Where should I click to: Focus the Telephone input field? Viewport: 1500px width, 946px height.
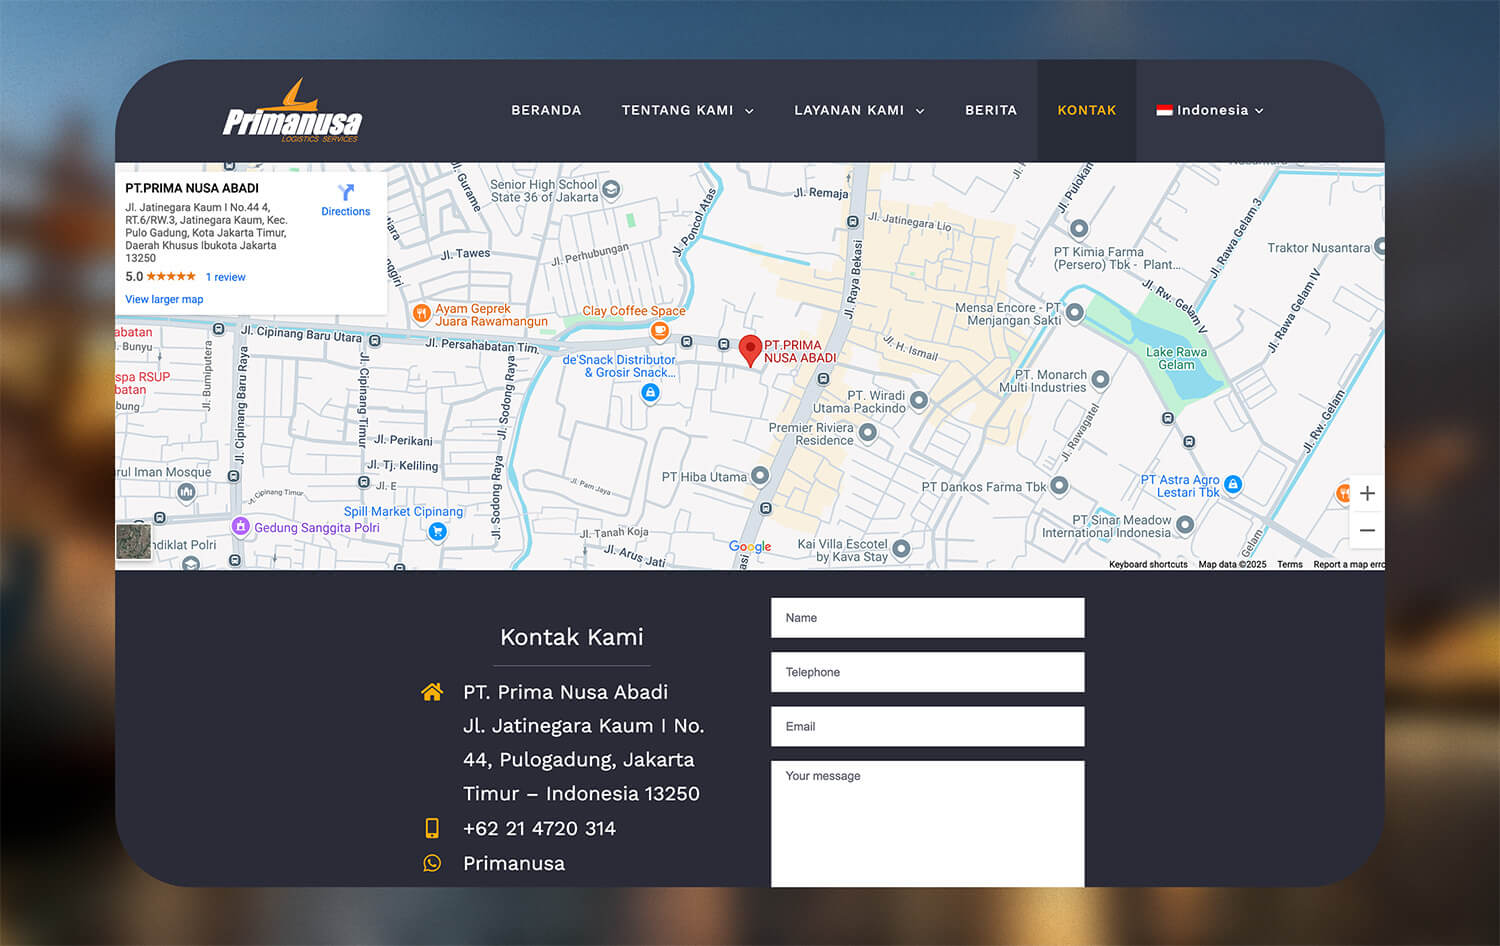928,672
